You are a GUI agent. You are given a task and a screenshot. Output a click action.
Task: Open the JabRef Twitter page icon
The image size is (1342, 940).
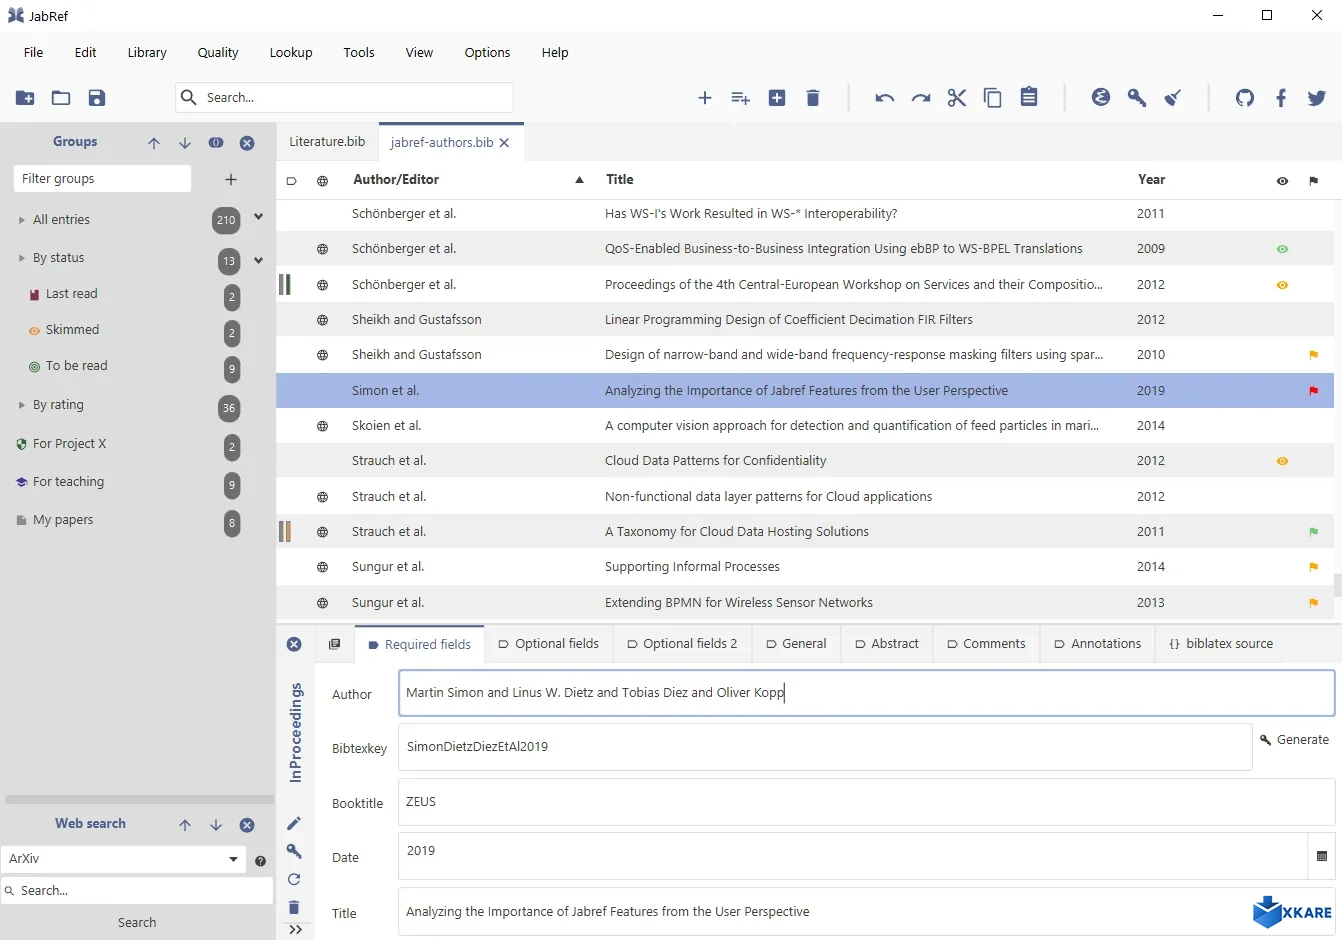coord(1317,97)
